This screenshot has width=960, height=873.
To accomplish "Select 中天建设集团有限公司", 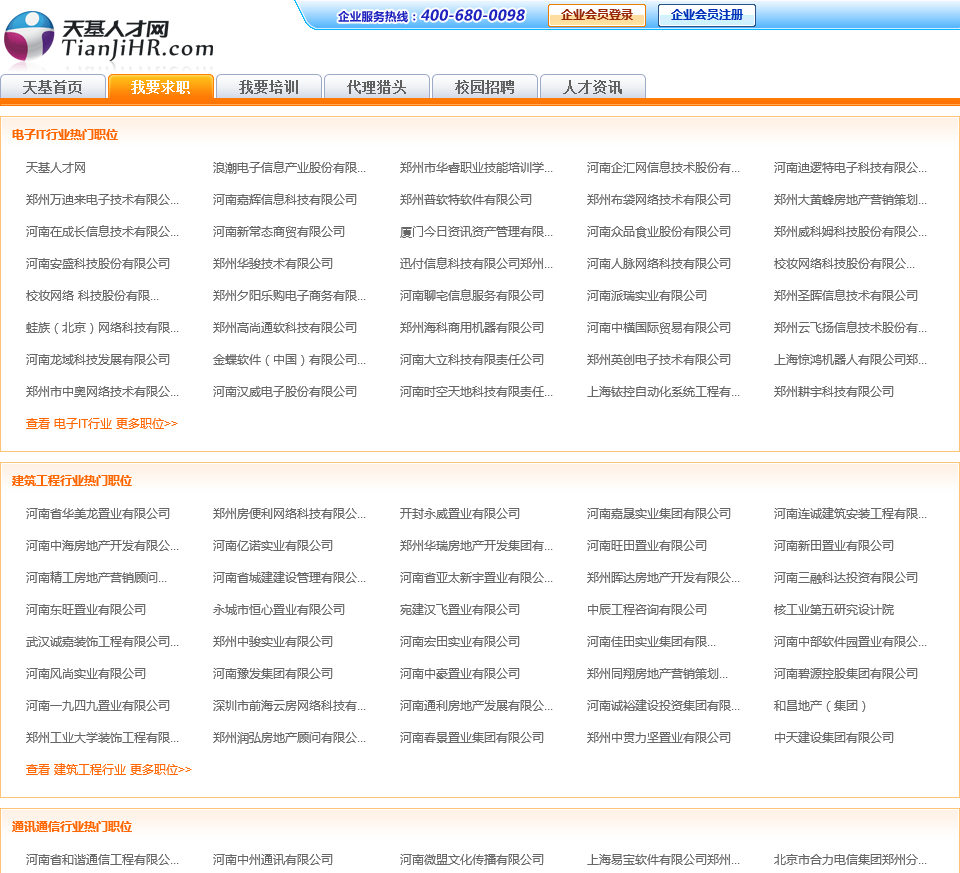I will click(x=834, y=738).
